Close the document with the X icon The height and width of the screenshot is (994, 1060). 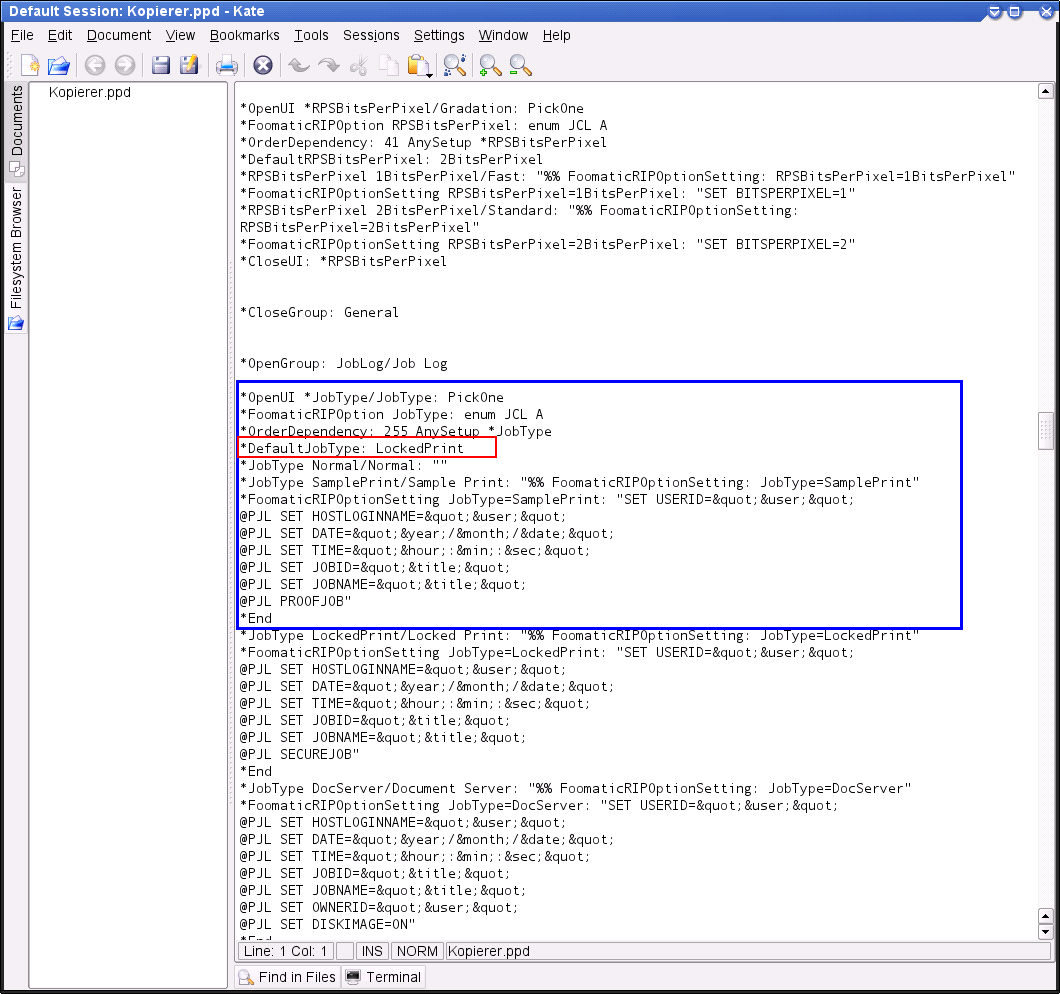[262, 66]
